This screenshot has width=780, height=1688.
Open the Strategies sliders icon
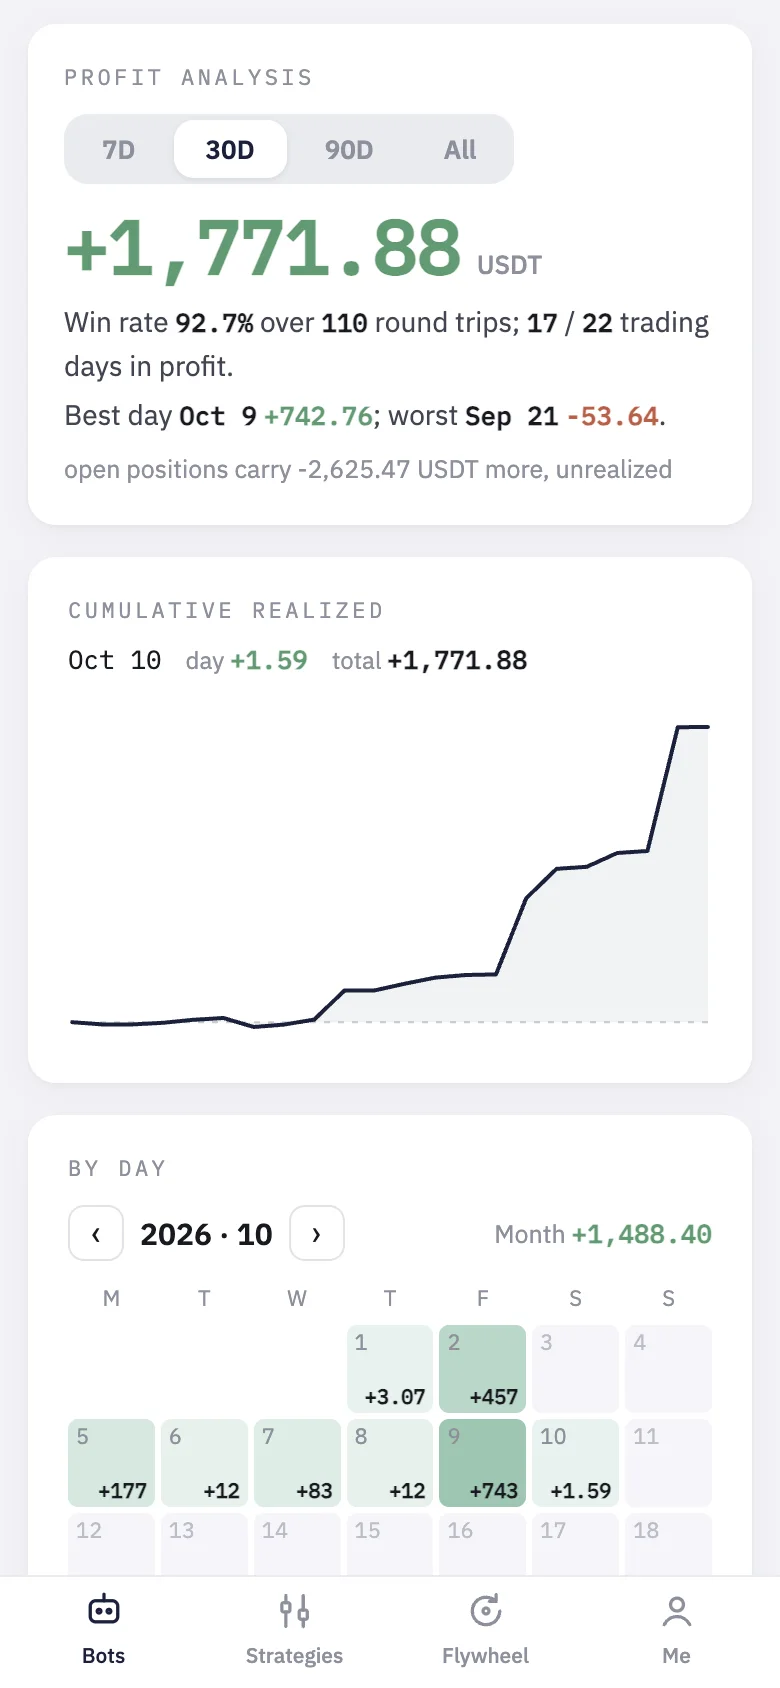pyautogui.click(x=294, y=1611)
